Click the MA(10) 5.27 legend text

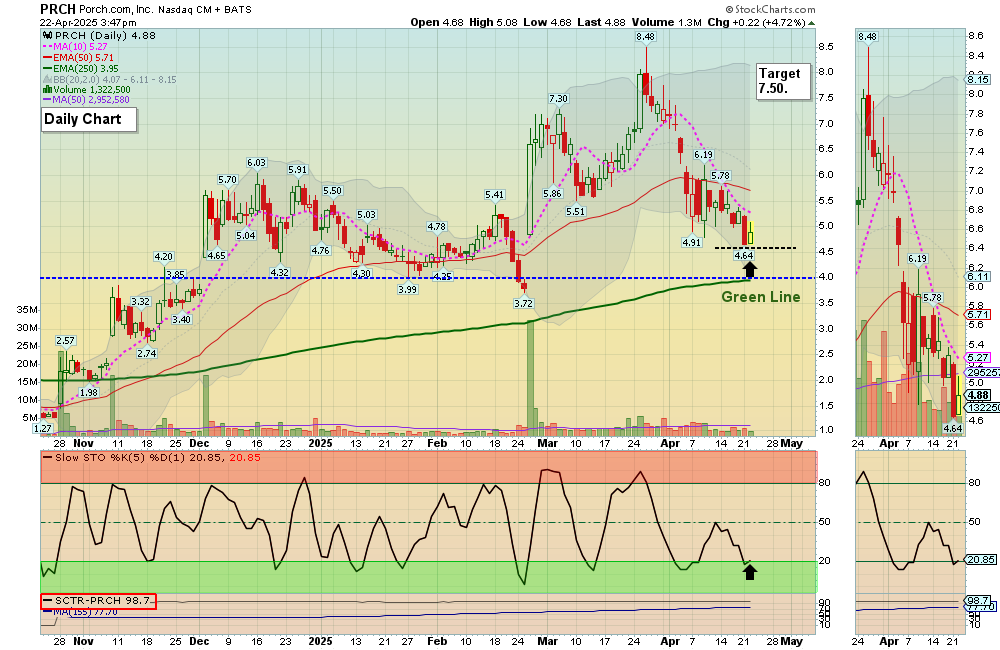[x=80, y=47]
